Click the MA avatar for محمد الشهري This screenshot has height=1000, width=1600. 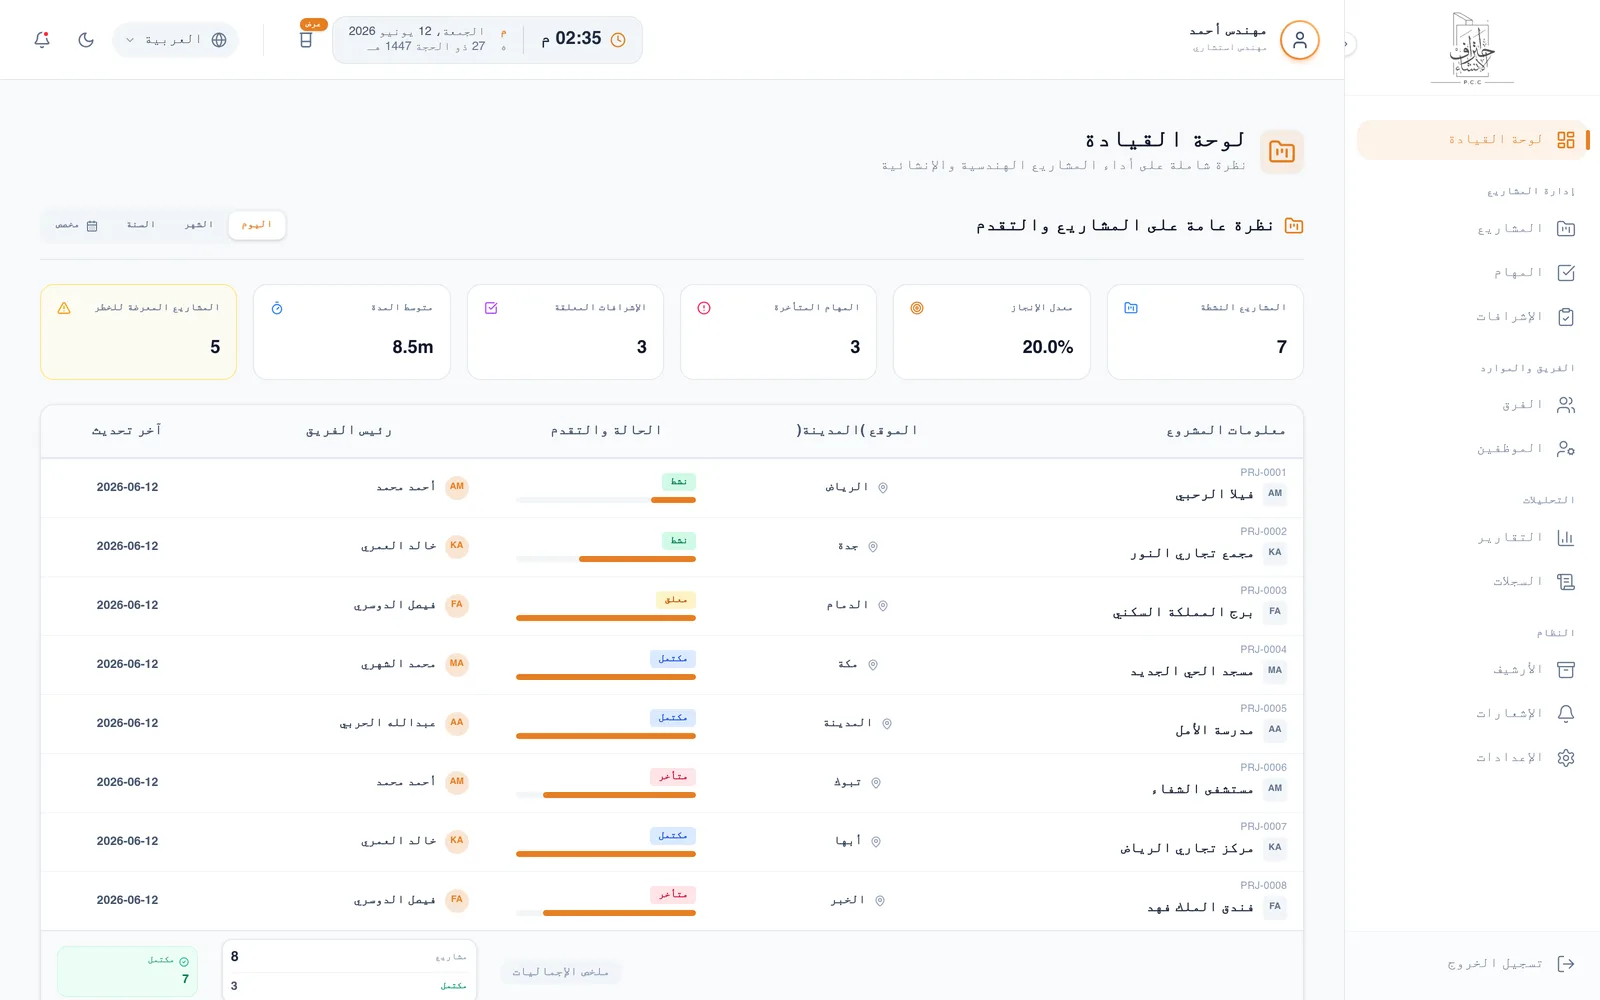click(x=457, y=664)
